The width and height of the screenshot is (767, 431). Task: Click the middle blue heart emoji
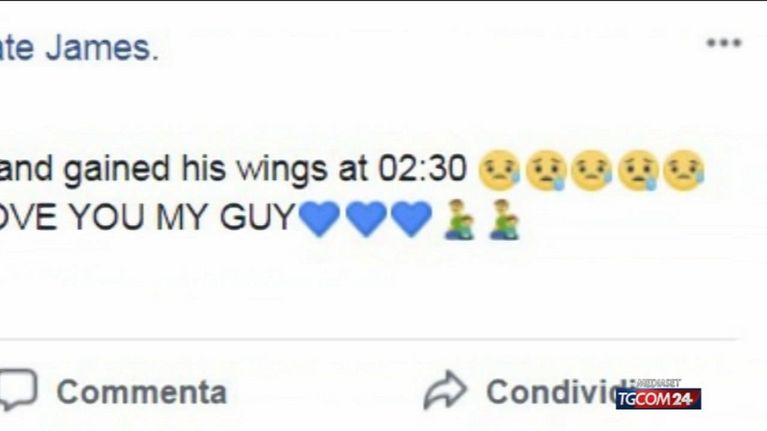[x=365, y=219]
